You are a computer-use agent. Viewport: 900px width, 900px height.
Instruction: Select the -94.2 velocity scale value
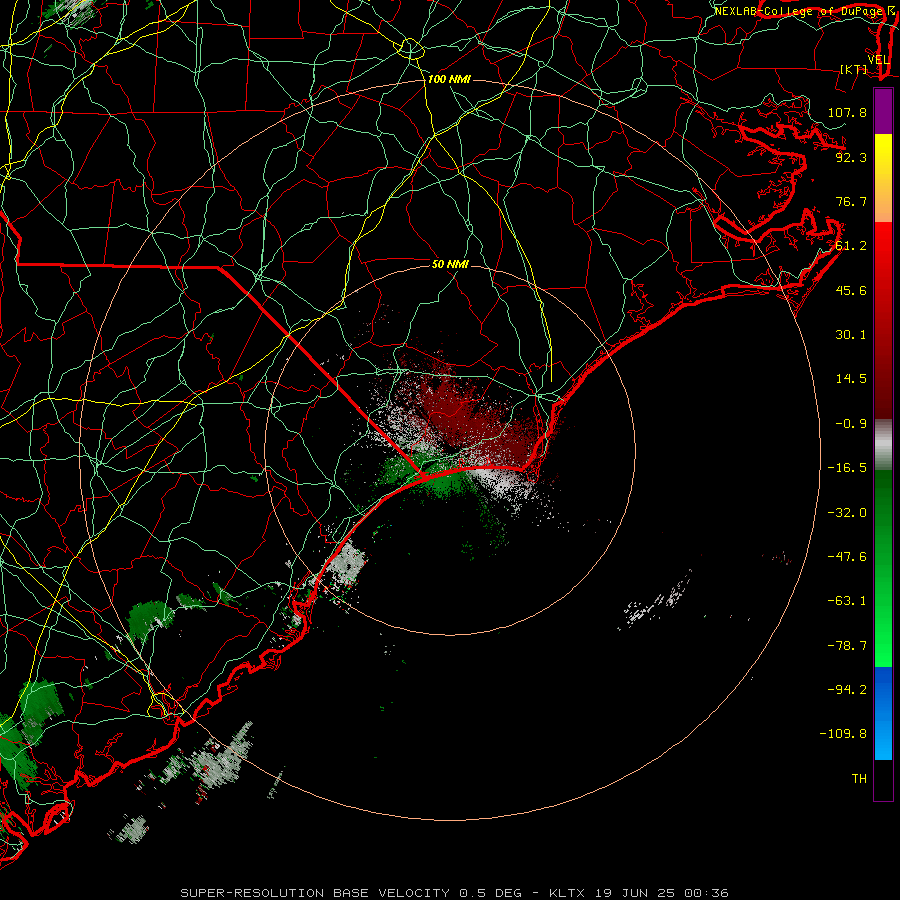coord(847,689)
